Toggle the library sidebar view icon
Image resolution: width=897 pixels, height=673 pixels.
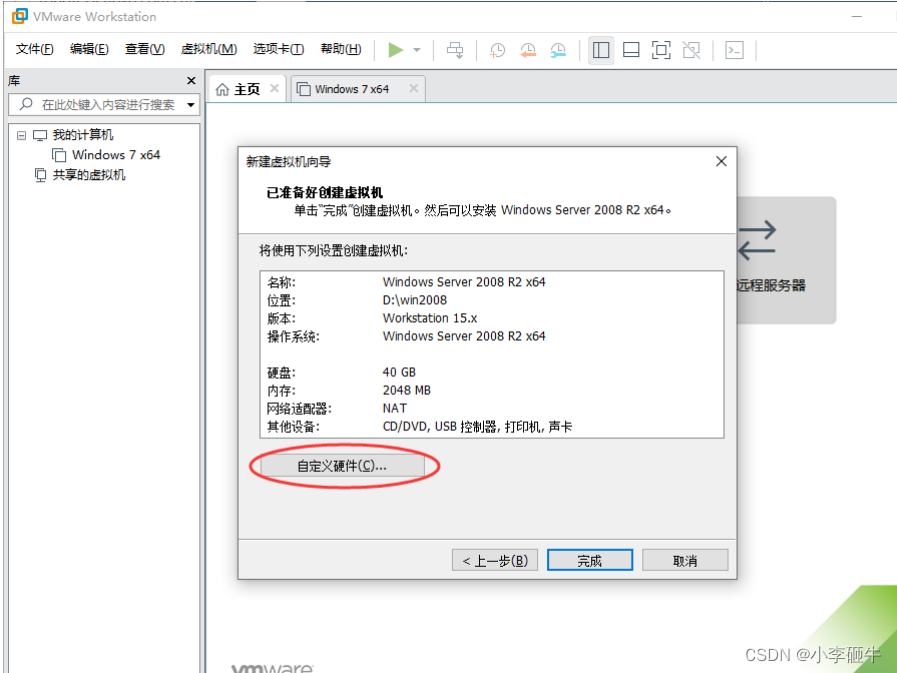pos(601,50)
